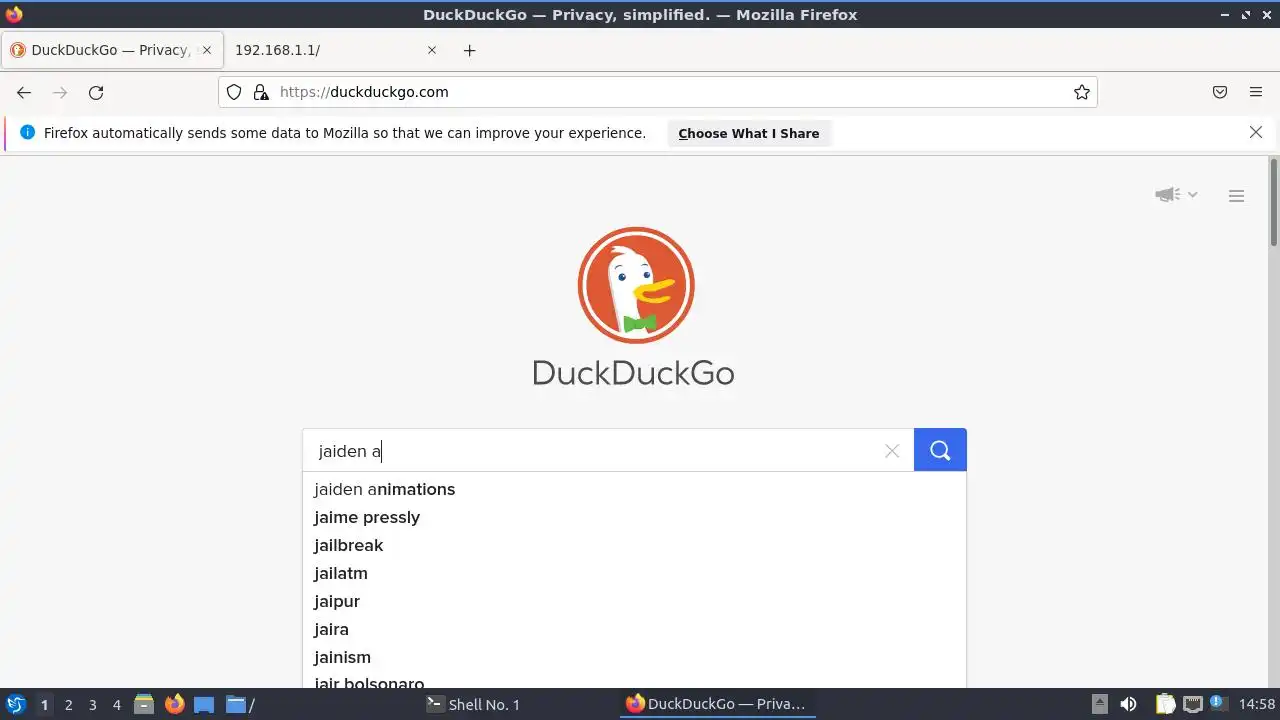Click Choose What I Share button
1280x720 pixels.
[x=748, y=133]
